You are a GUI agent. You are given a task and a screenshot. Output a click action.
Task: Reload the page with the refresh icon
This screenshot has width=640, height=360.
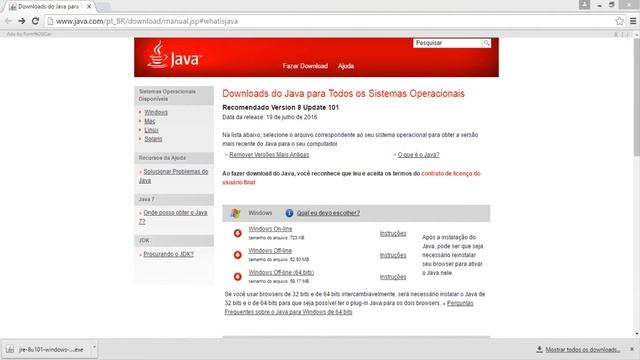[x=36, y=21]
